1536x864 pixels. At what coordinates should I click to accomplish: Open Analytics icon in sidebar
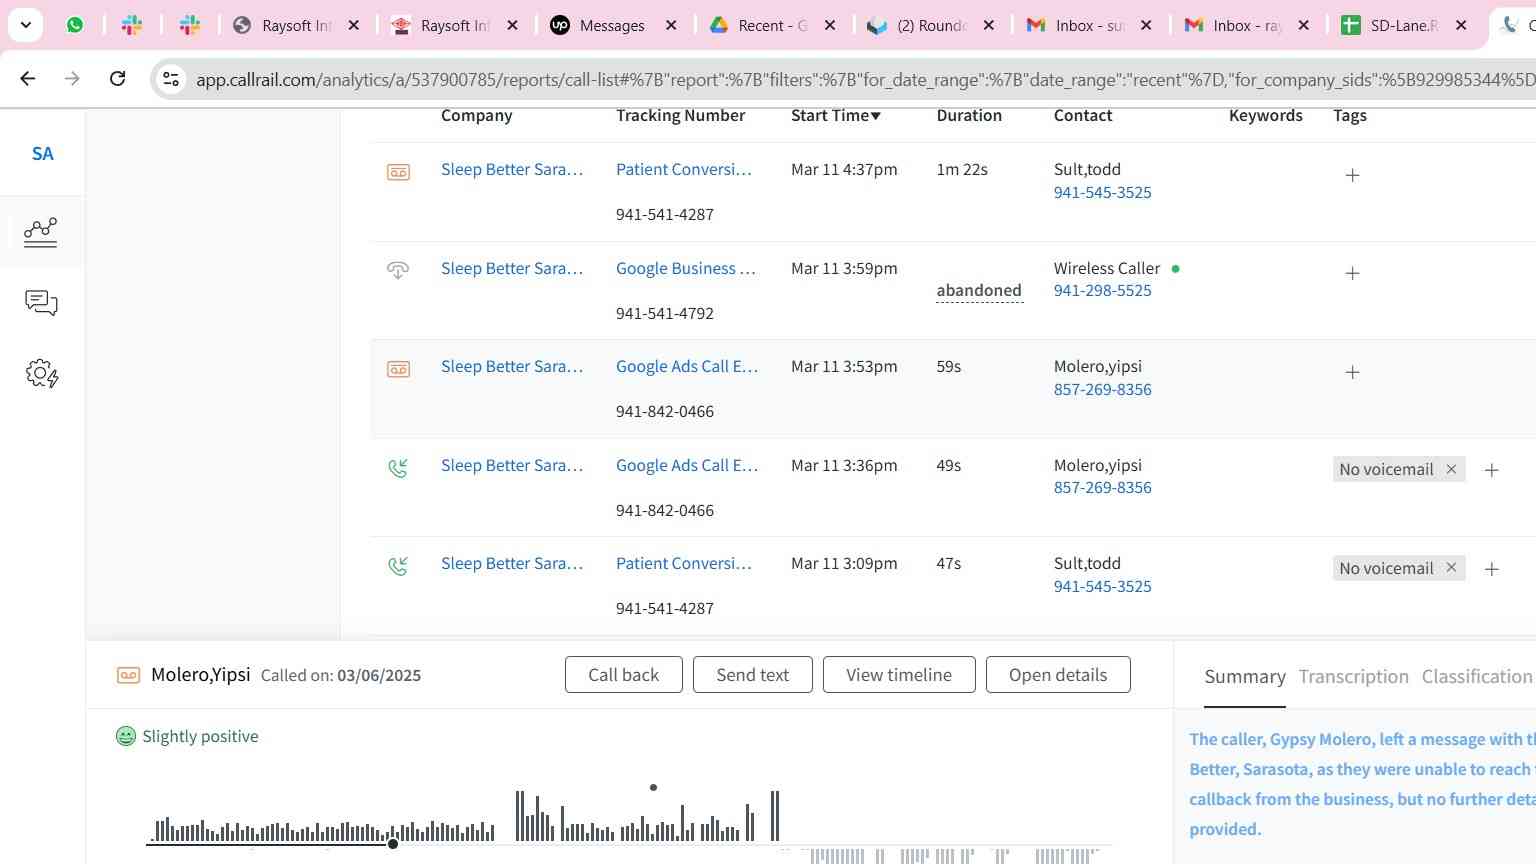click(x=41, y=232)
